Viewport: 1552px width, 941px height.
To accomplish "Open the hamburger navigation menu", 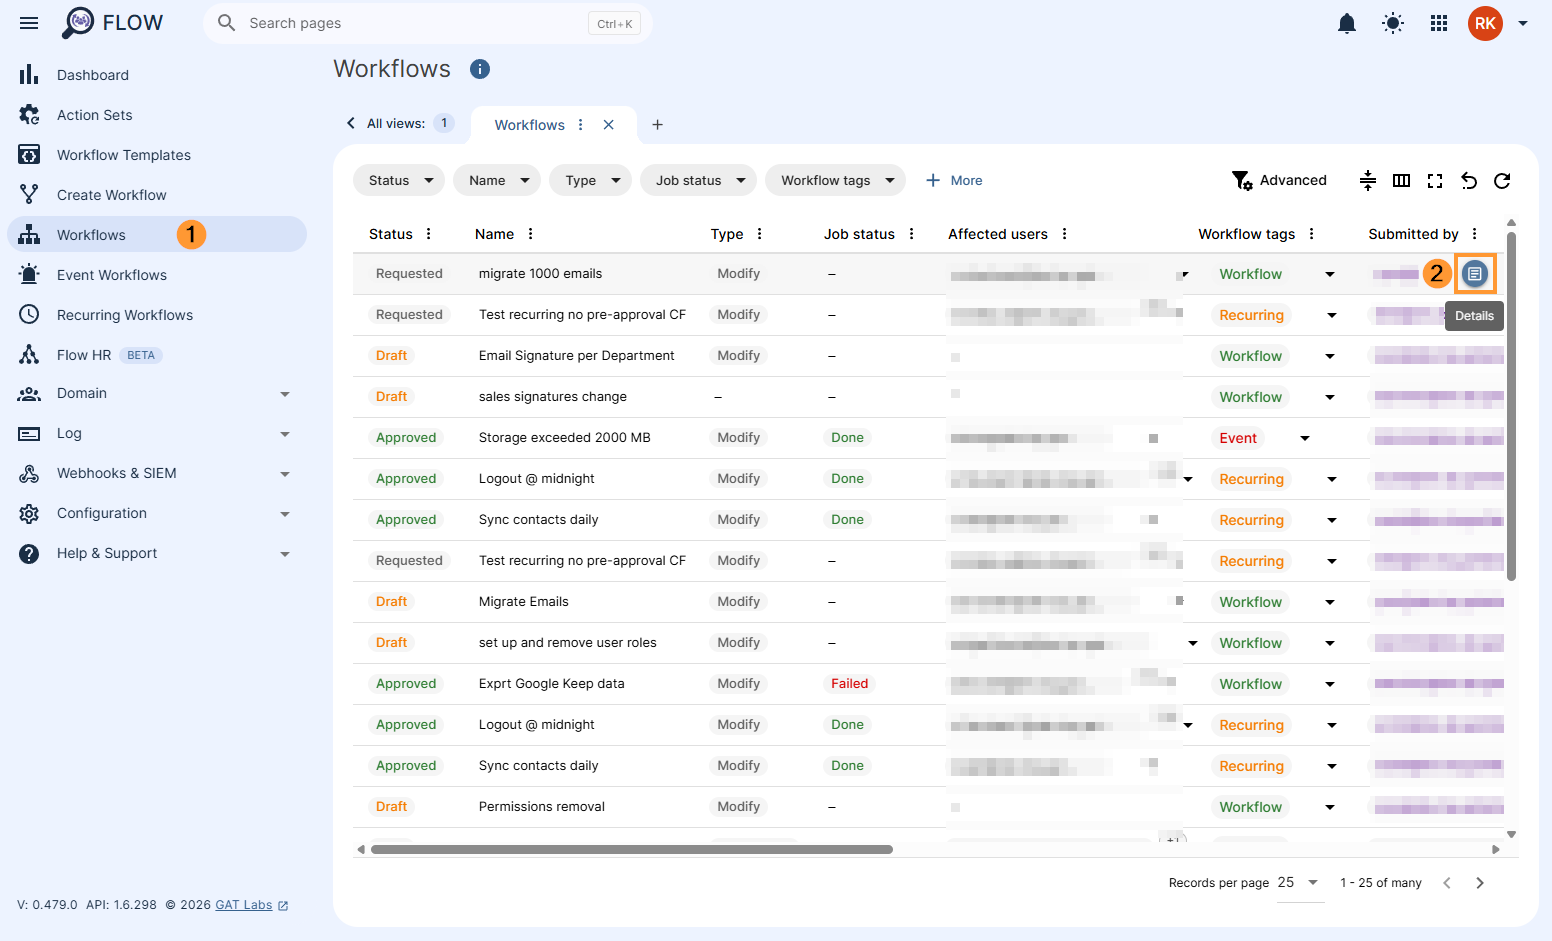I will pyautogui.click(x=29, y=23).
